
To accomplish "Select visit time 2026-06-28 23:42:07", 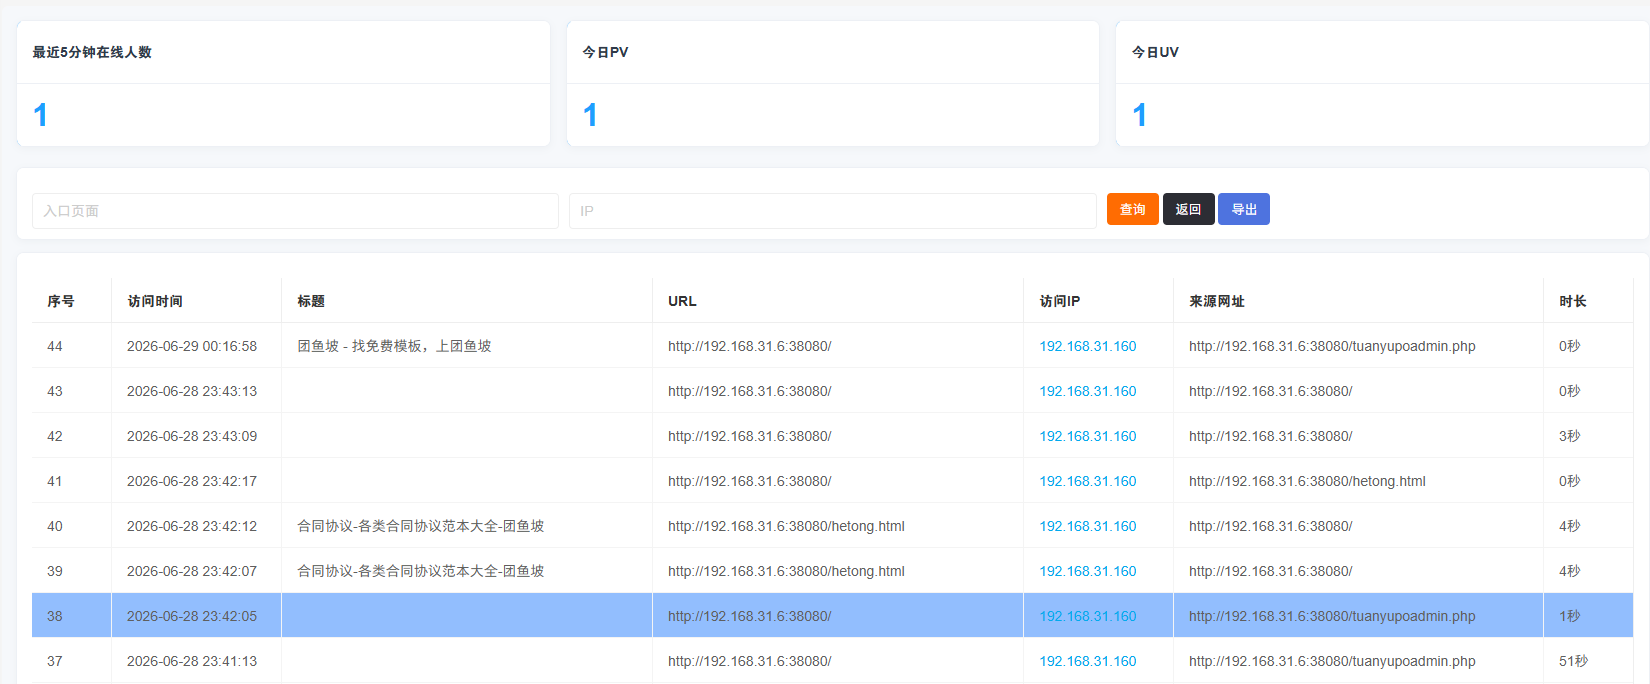I will pyautogui.click(x=192, y=571).
